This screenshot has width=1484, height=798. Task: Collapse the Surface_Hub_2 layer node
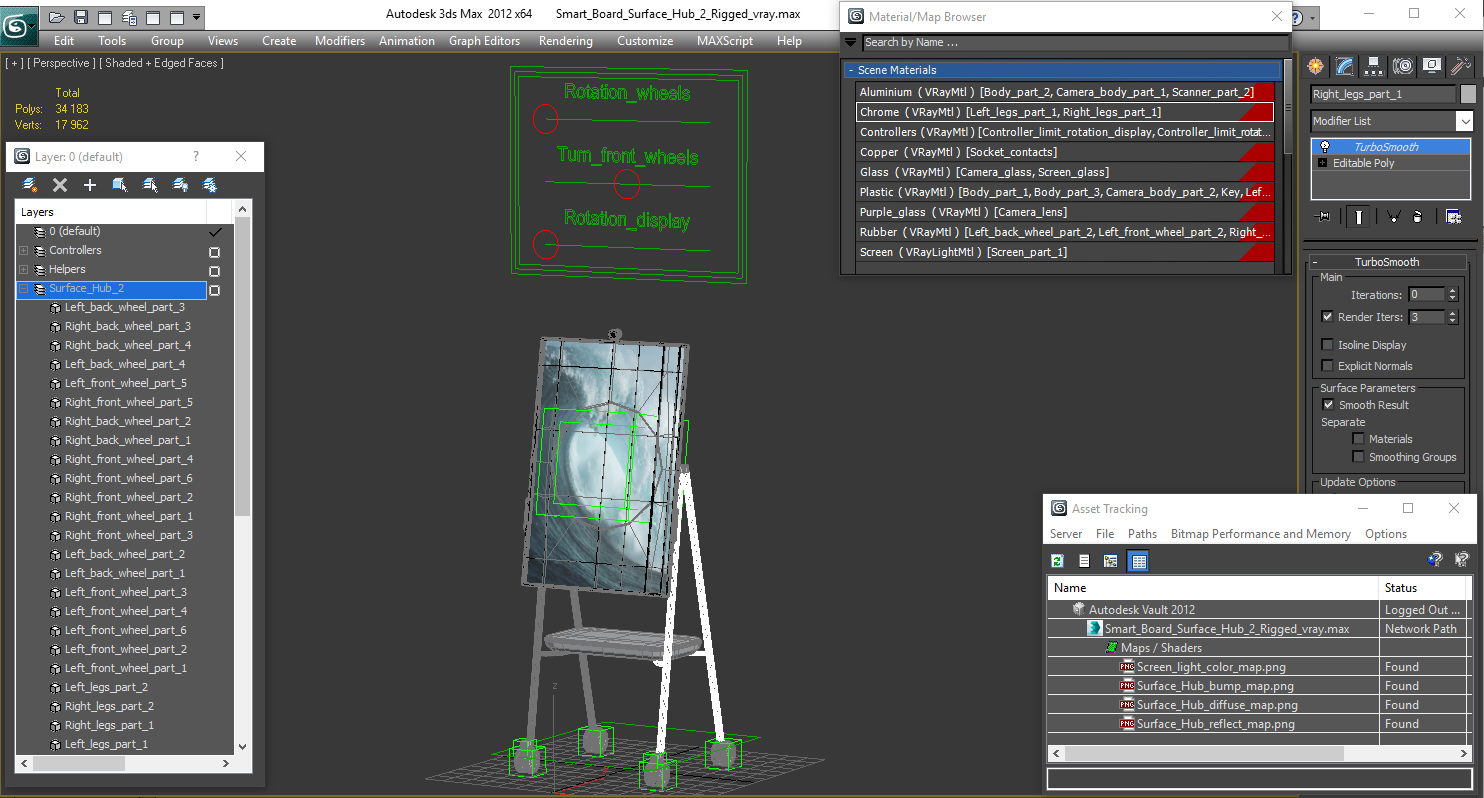pyautogui.click(x=24, y=289)
